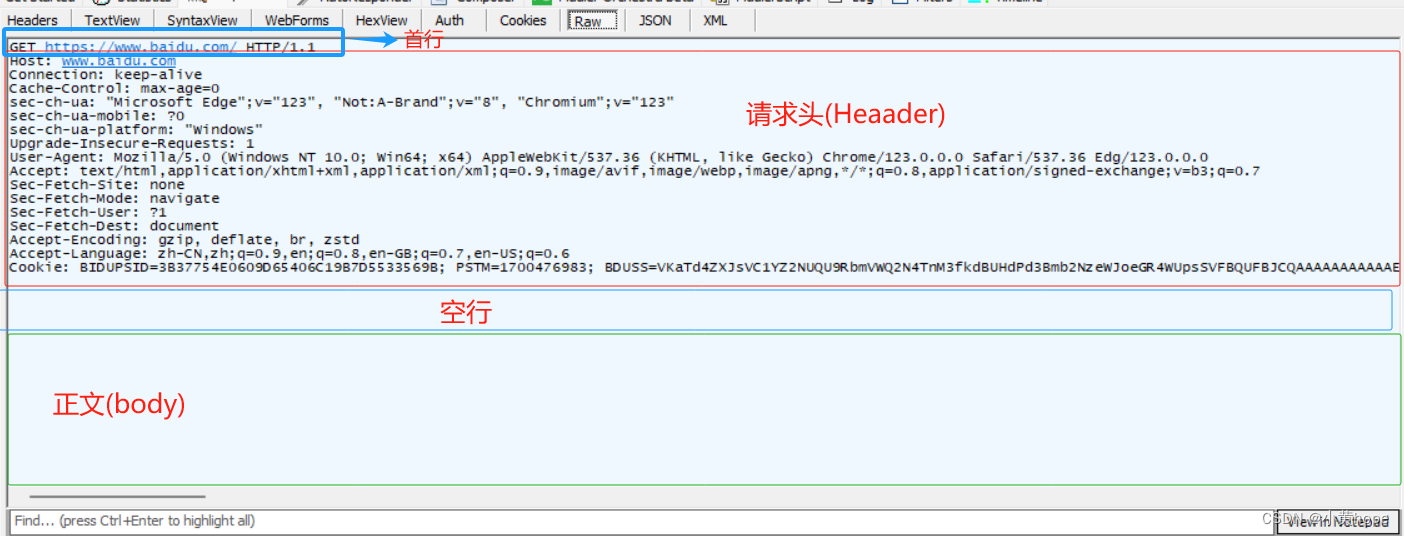Show the HexView tab
The image size is (1404, 536).
click(382, 20)
